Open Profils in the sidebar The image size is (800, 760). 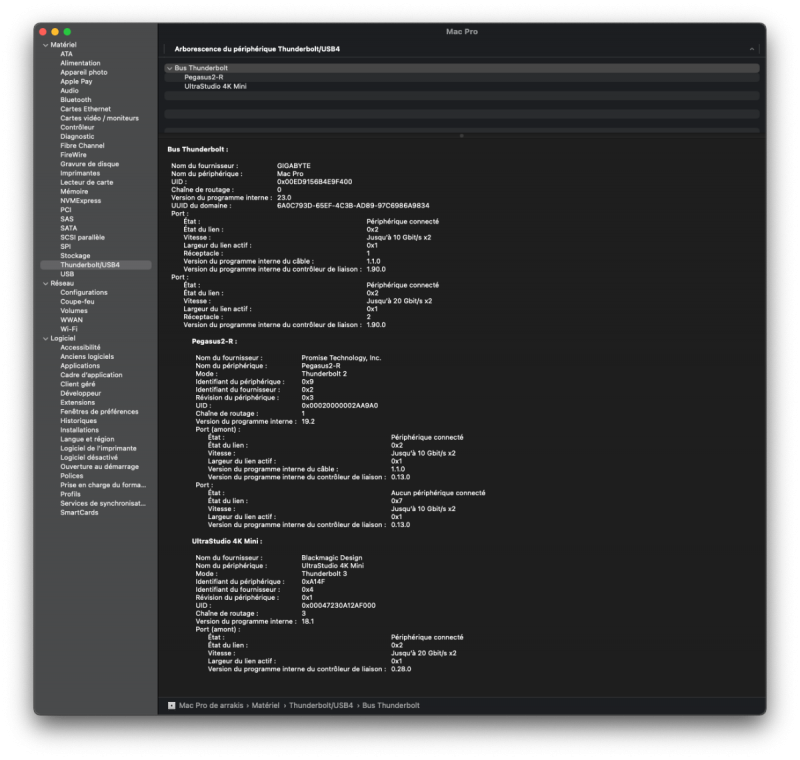click(70, 495)
